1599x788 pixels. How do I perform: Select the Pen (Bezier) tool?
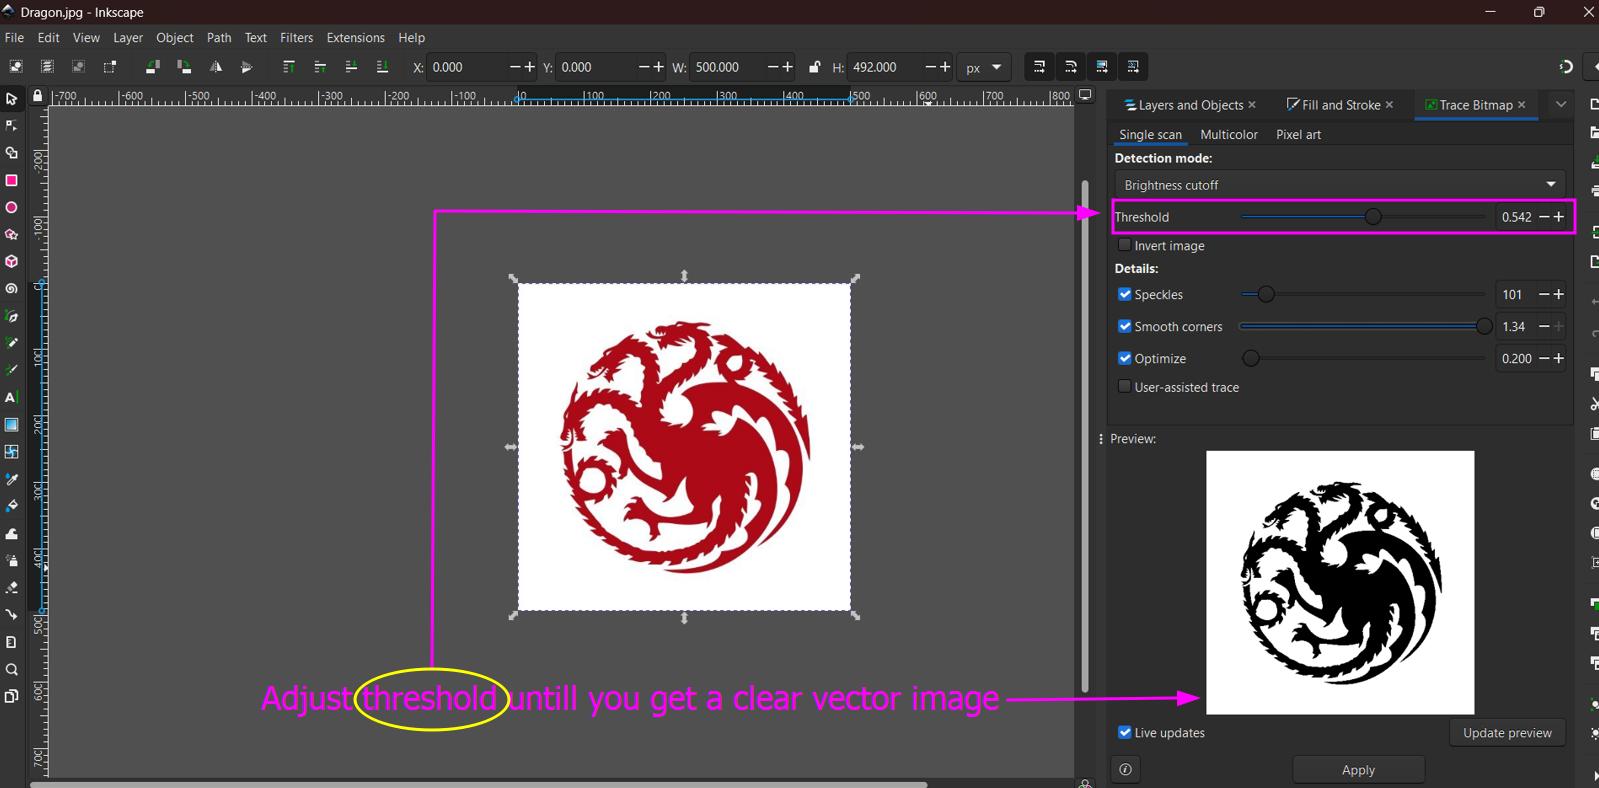[x=11, y=316]
